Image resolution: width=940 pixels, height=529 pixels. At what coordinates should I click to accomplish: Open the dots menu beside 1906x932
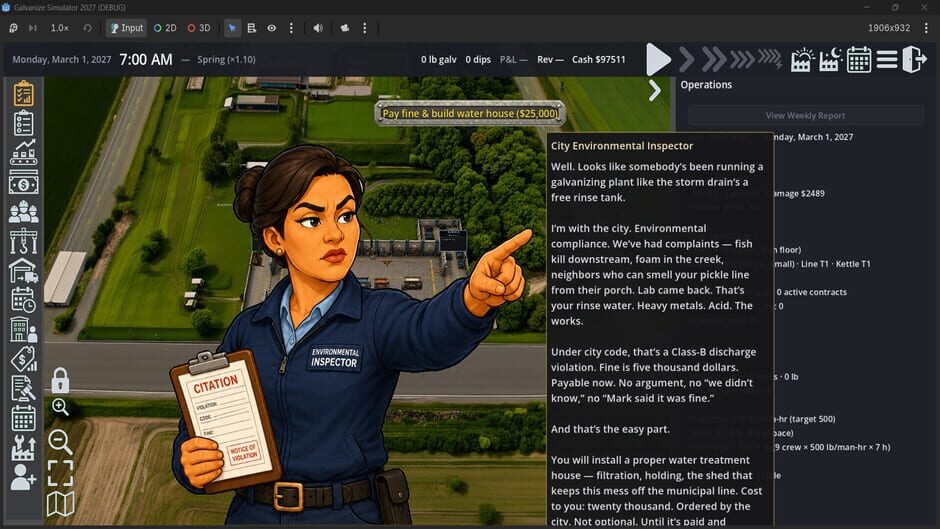coord(926,28)
